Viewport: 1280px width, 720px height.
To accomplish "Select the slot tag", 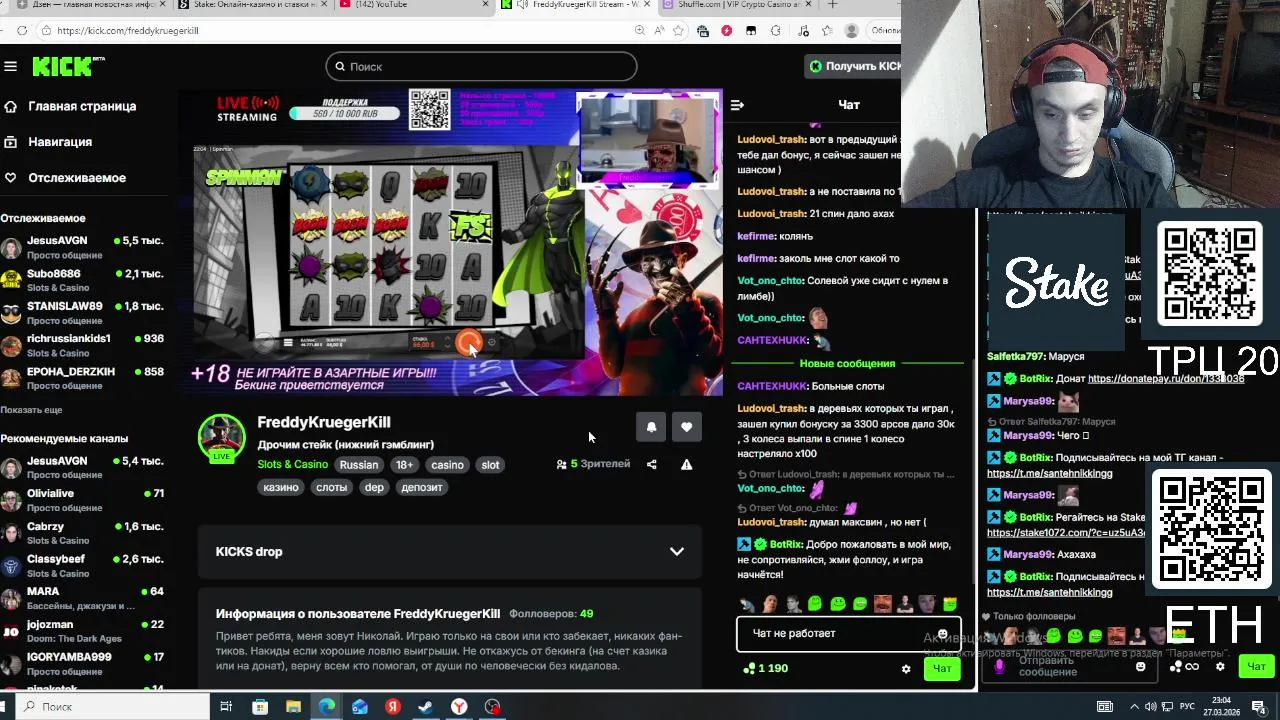I will click(490, 465).
